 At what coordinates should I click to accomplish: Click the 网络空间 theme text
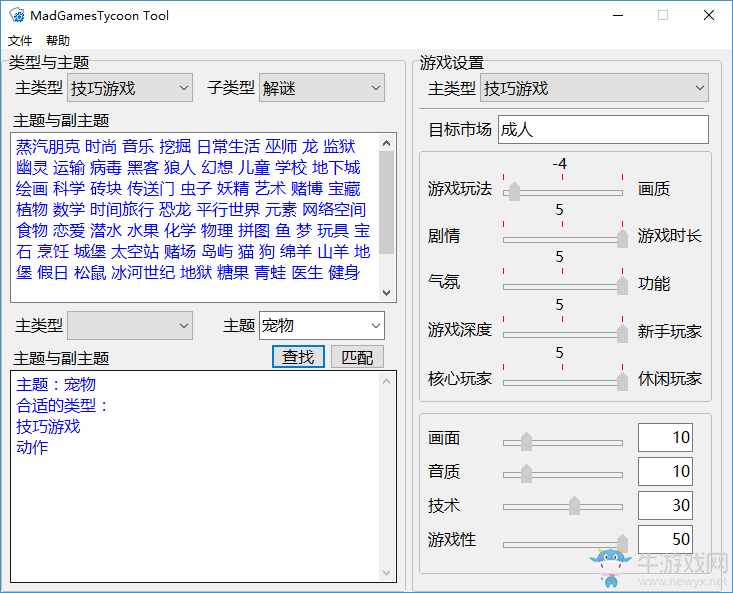click(x=334, y=210)
